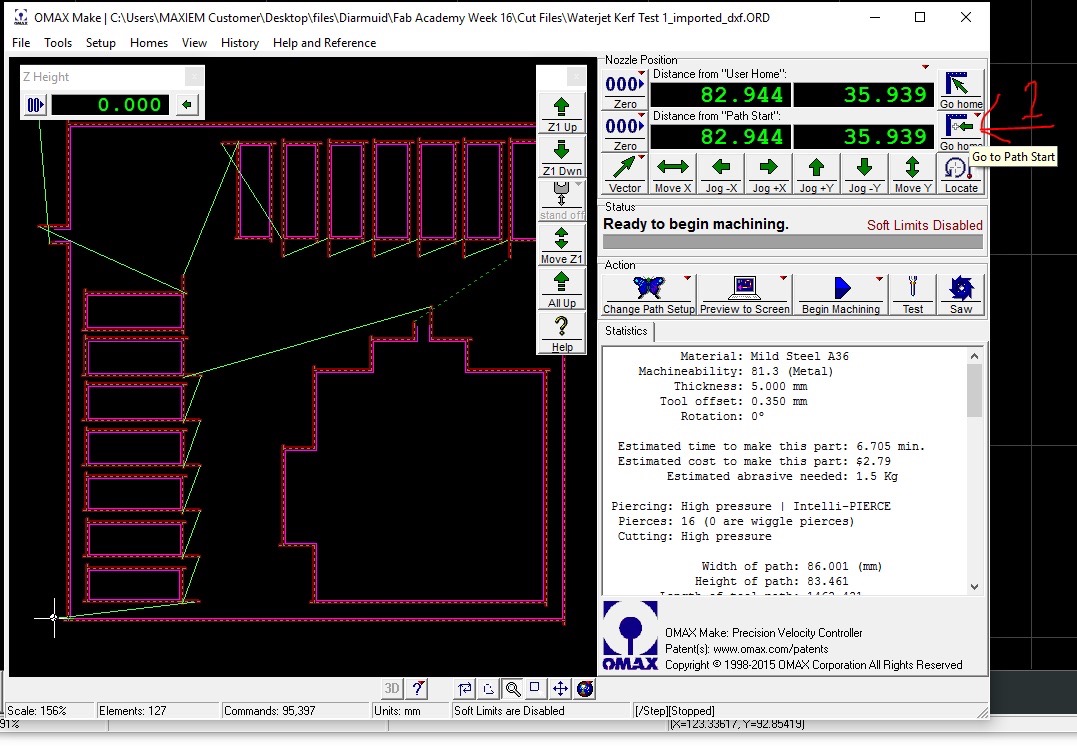Click the Z Height zero icon
This screenshot has width=1077, height=748.
pyautogui.click(x=36, y=105)
